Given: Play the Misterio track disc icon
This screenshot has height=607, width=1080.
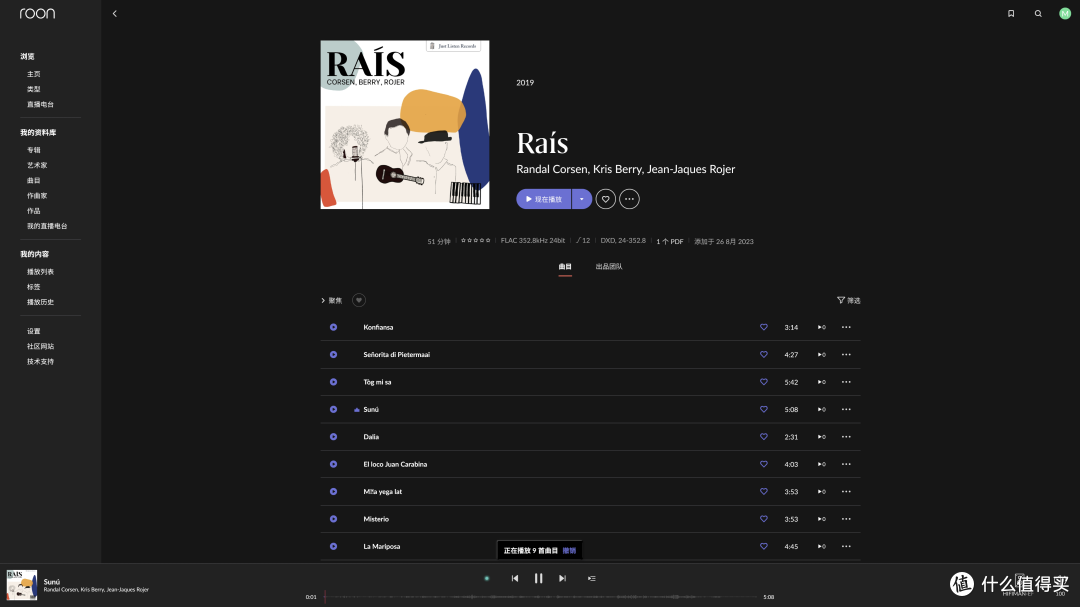Looking at the screenshot, I should (x=333, y=519).
